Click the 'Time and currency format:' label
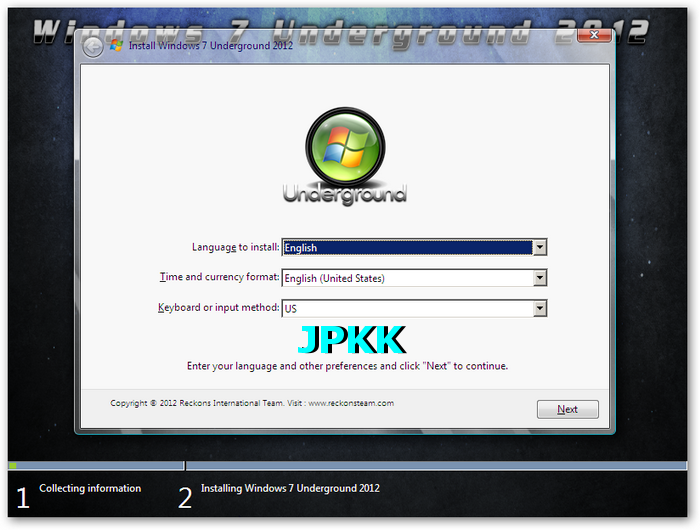 pos(219,277)
